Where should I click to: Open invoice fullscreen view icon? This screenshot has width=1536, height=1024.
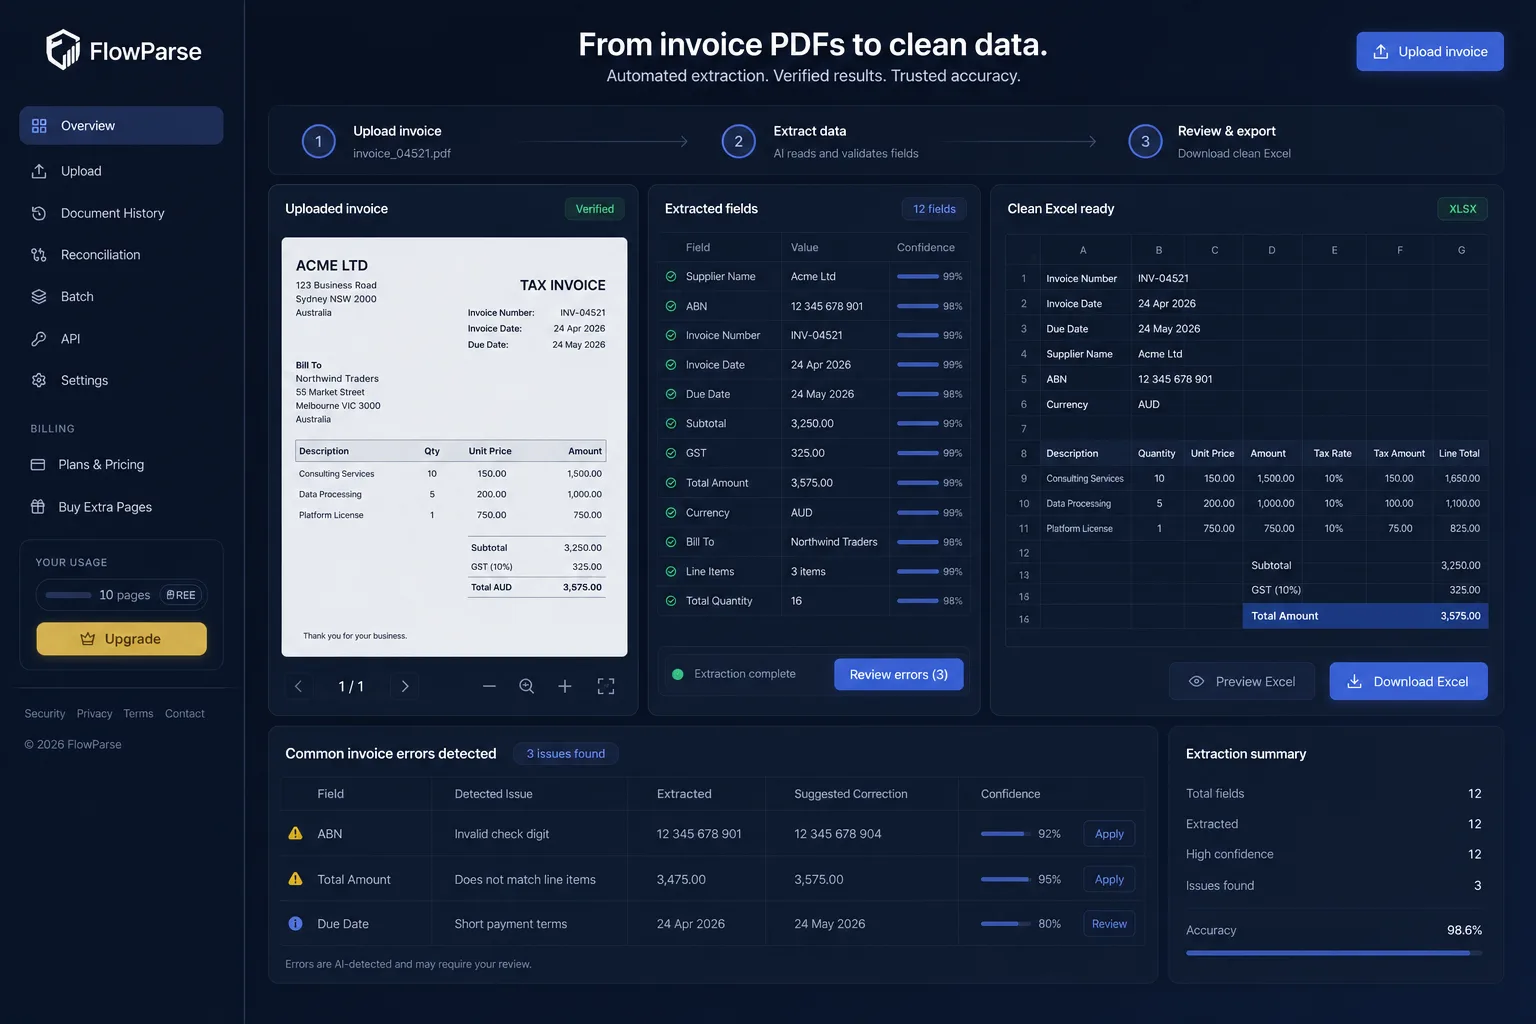(606, 686)
